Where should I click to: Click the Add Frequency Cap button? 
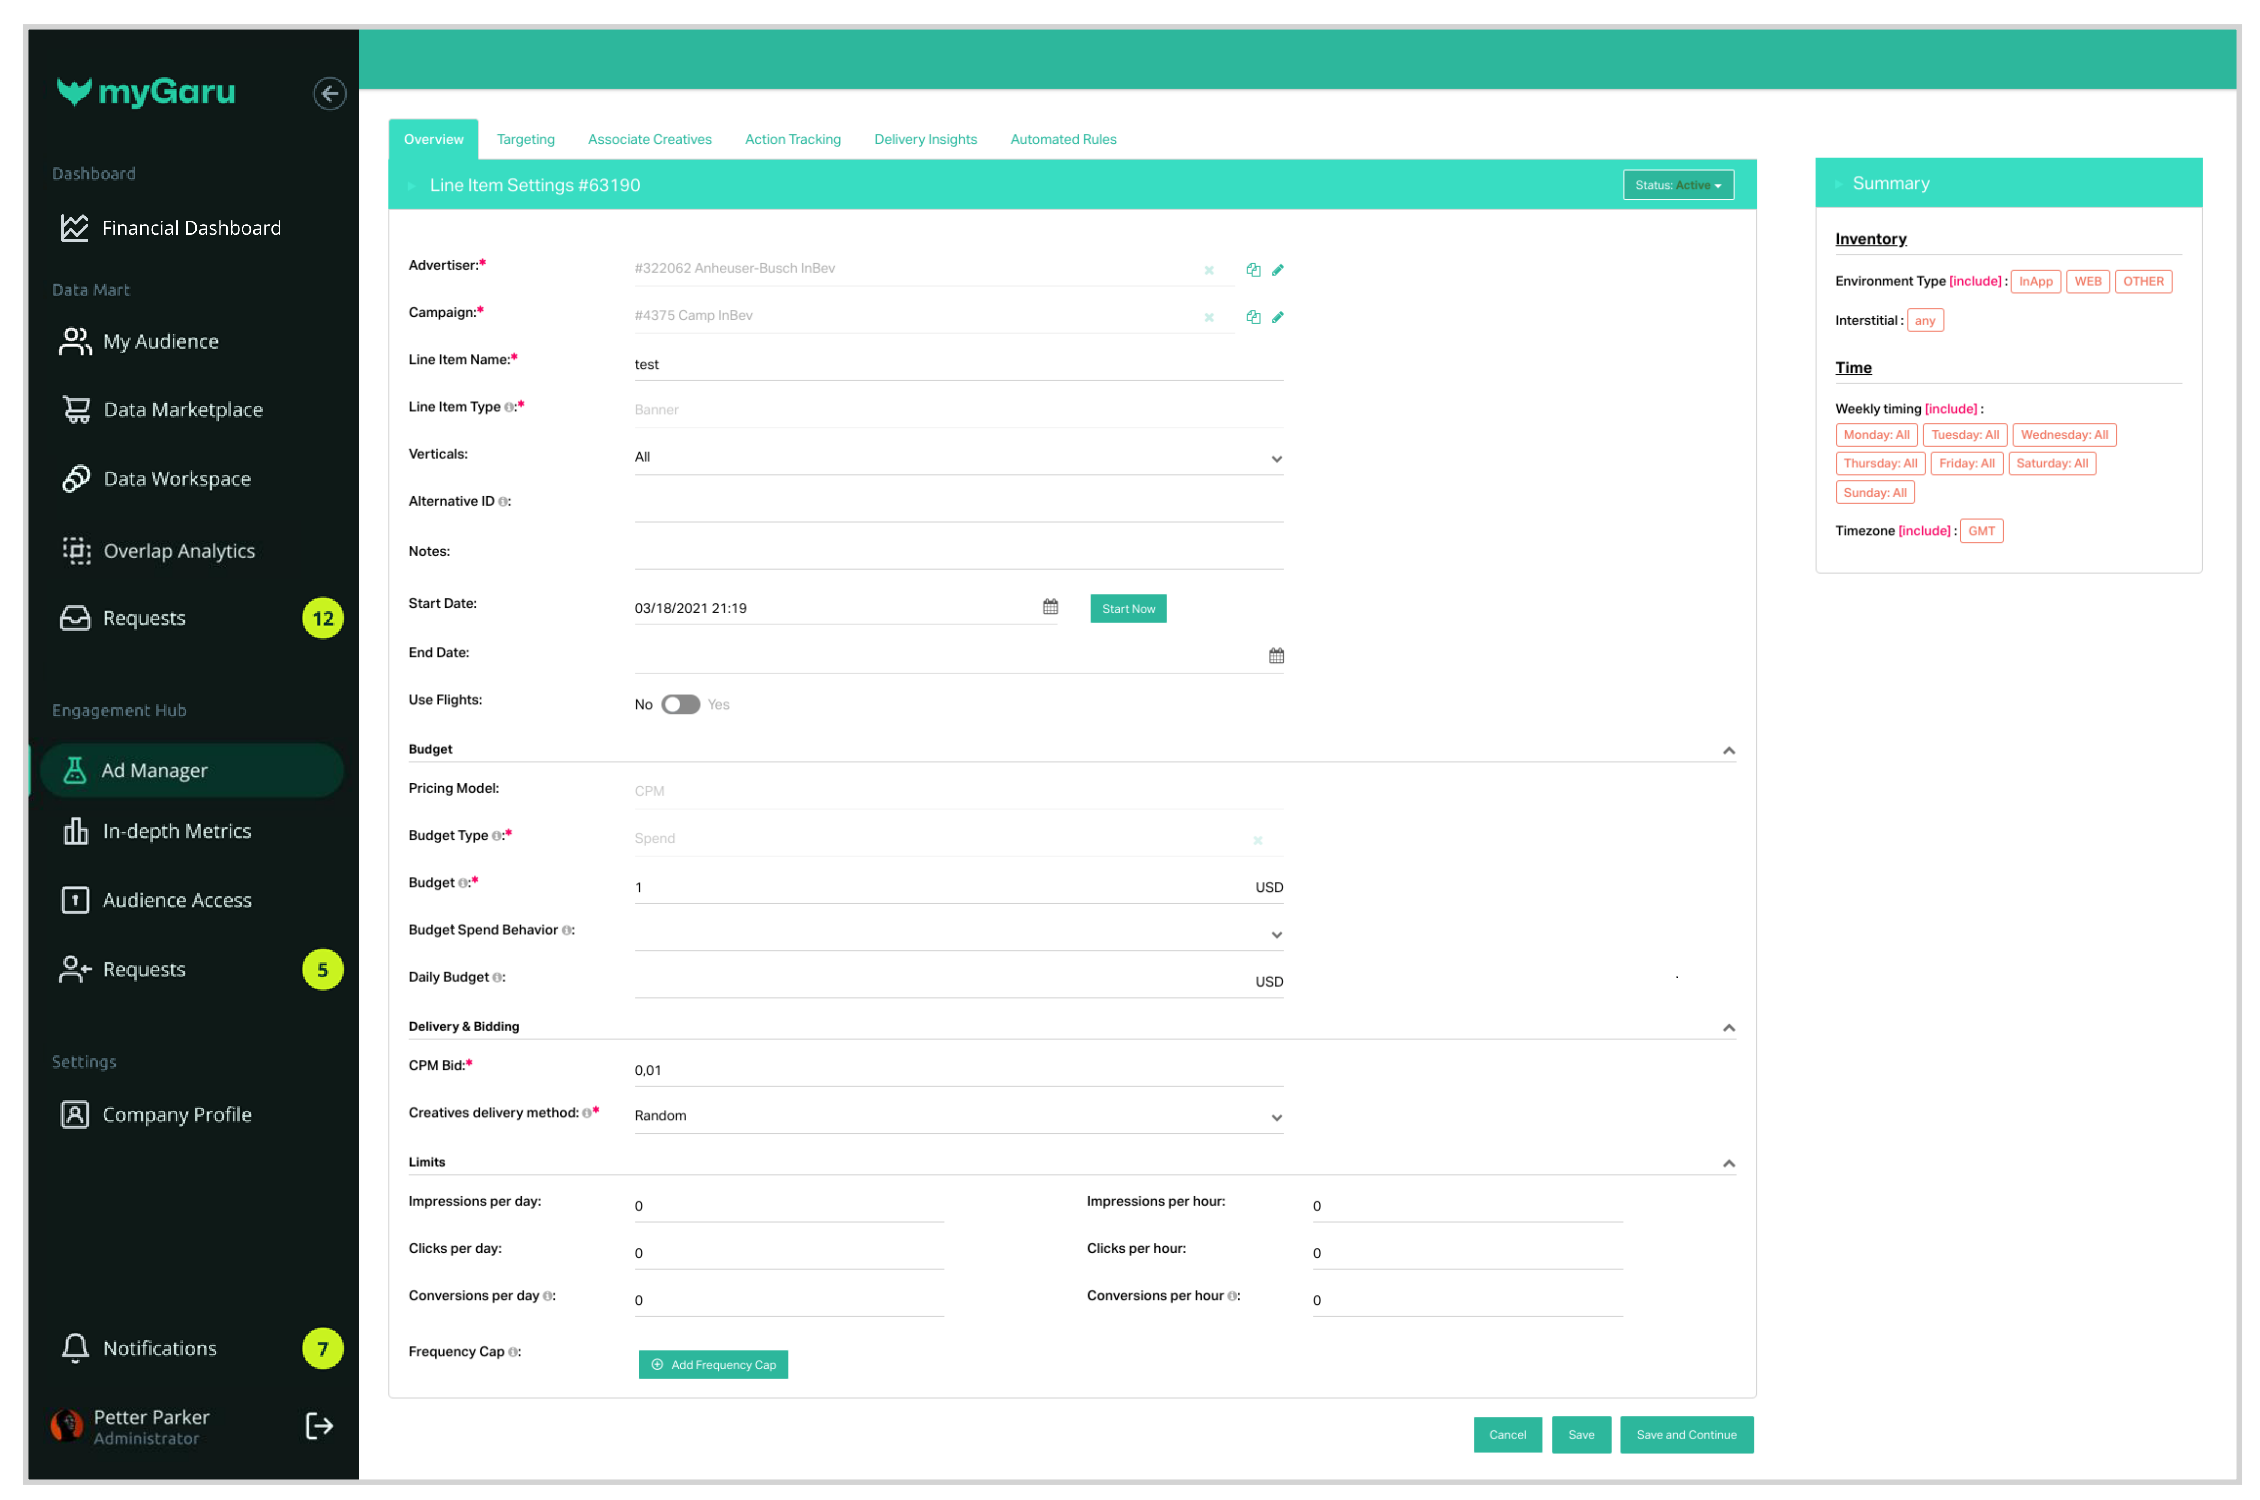pyautogui.click(x=713, y=1365)
